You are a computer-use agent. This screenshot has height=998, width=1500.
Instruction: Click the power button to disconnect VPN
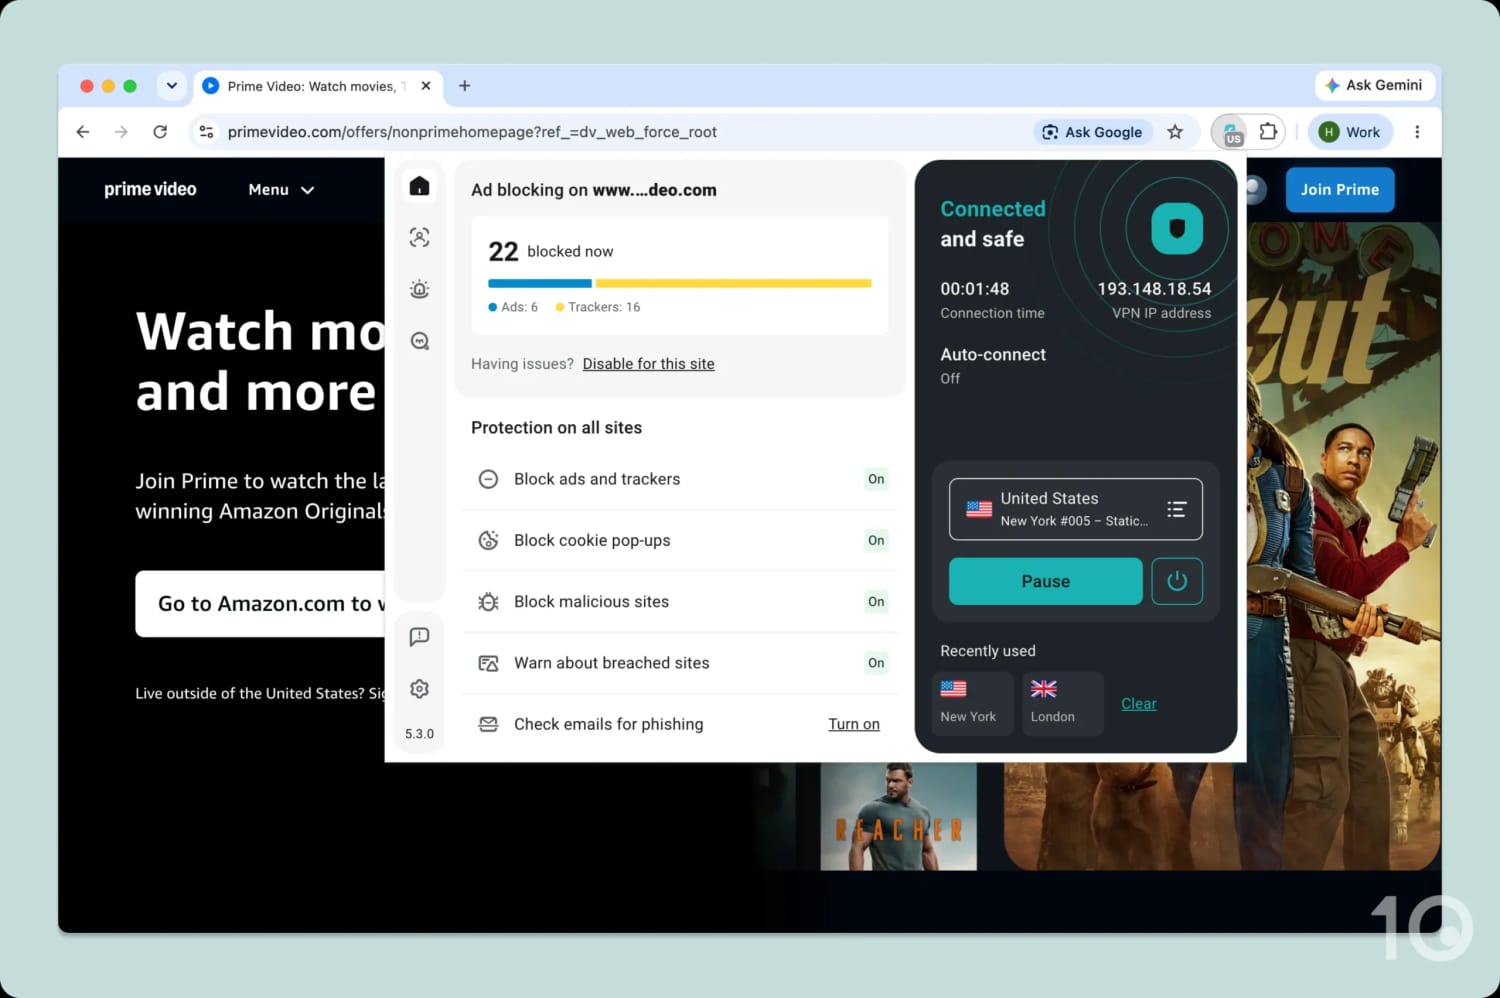pyautogui.click(x=1177, y=581)
